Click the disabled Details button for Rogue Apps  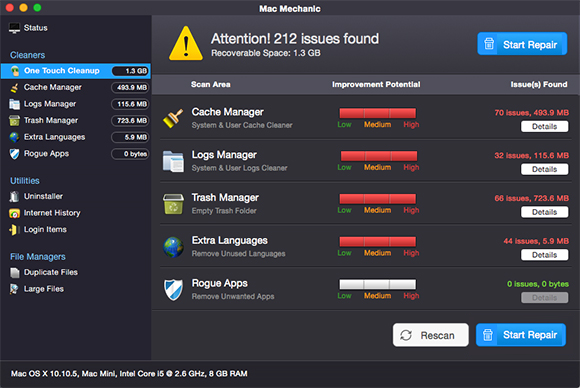[x=544, y=298]
